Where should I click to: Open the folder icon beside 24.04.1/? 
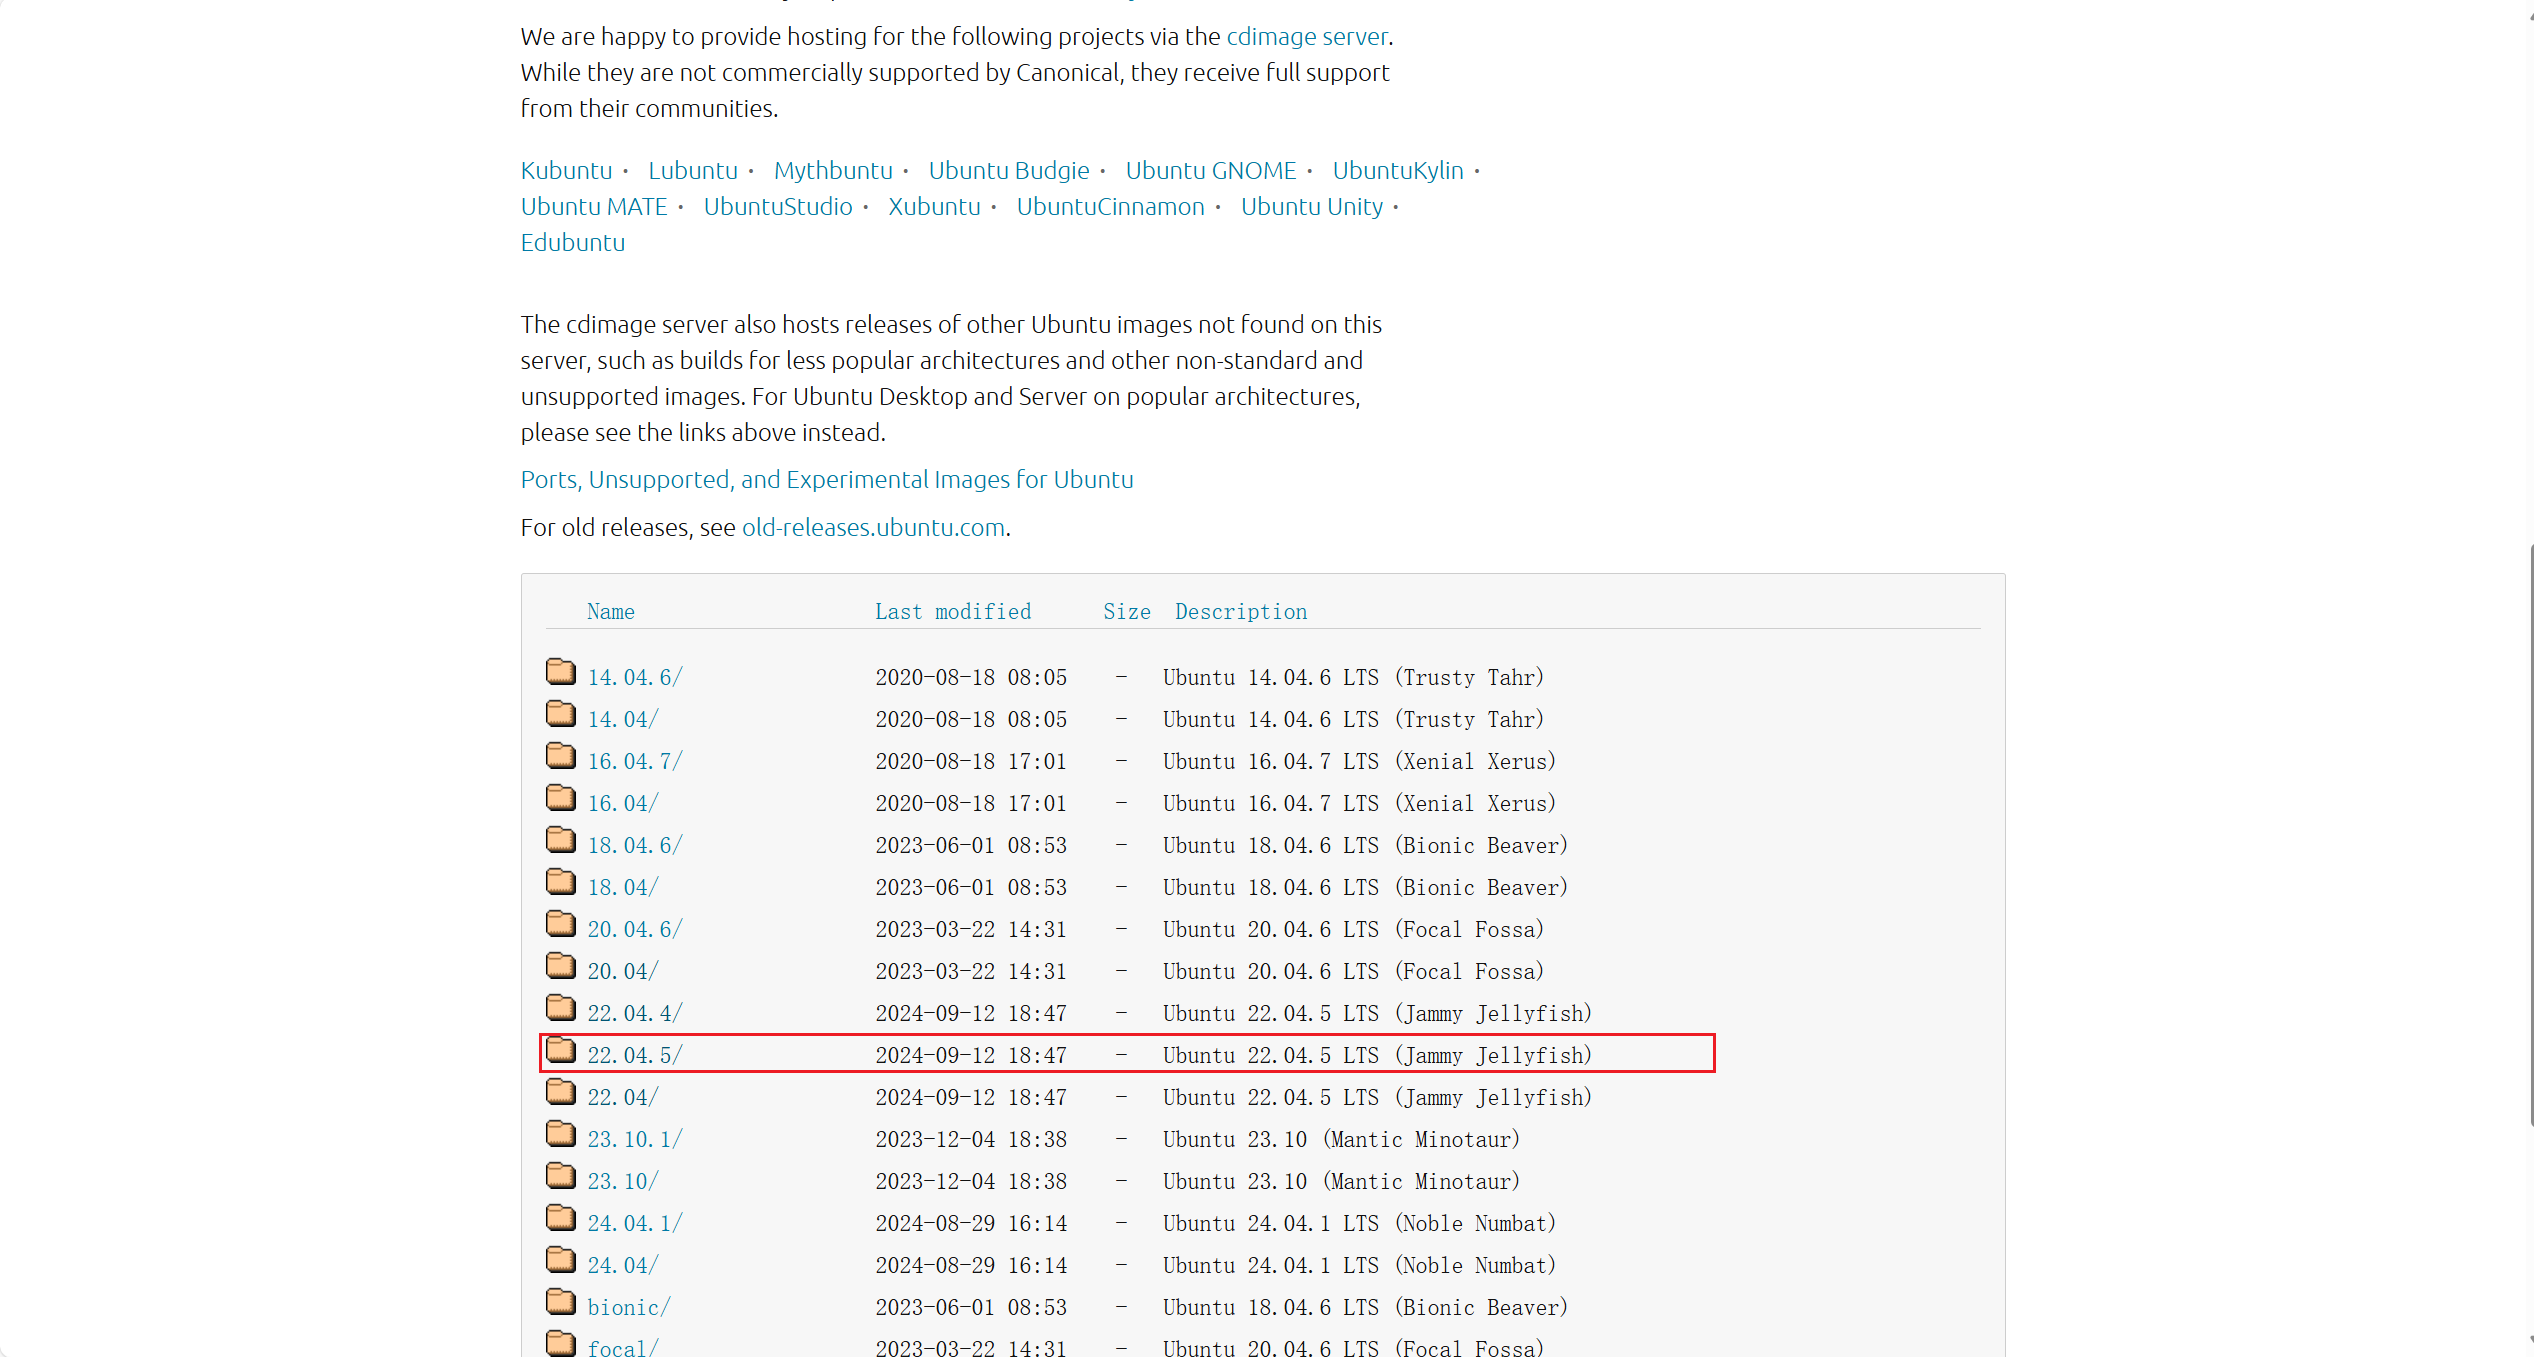tap(561, 1217)
